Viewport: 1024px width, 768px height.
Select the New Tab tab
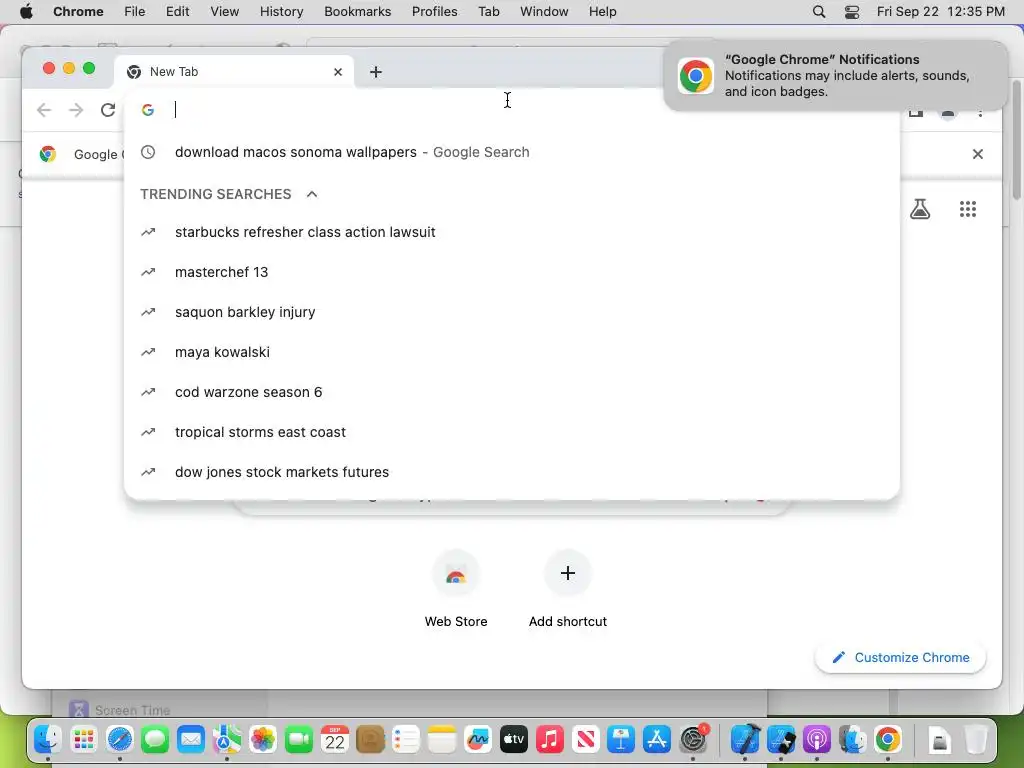[x=234, y=72]
